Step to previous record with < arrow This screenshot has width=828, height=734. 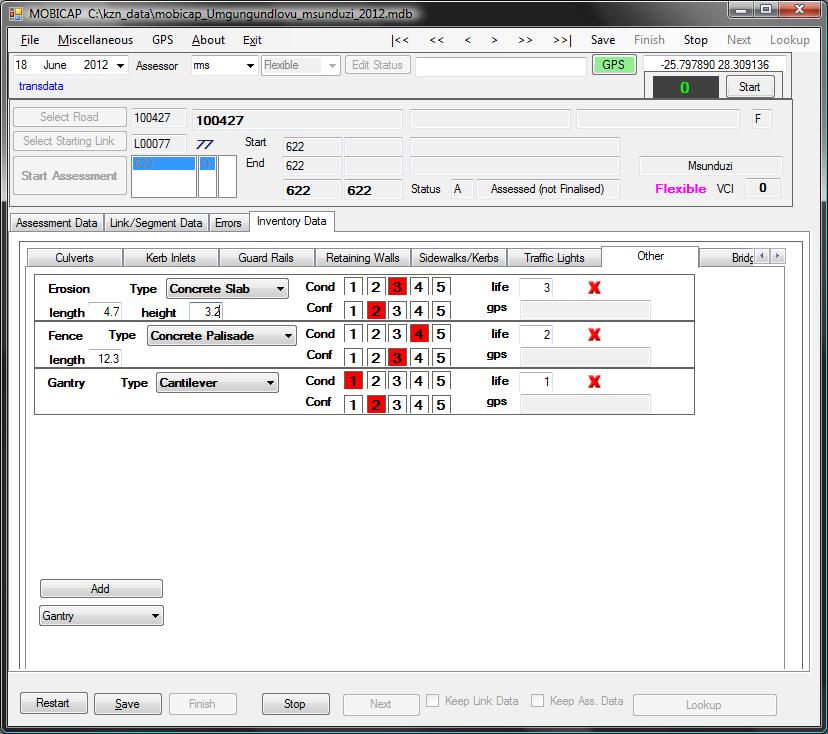coord(467,40)
